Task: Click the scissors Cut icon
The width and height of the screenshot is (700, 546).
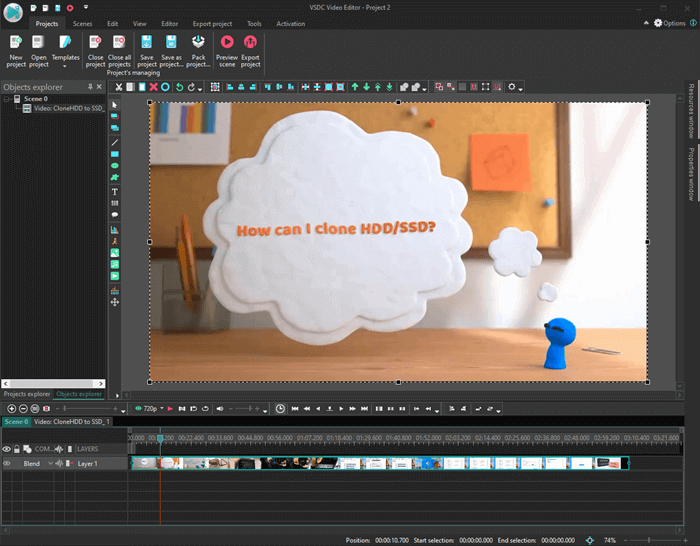Action: tap(118, 87)
